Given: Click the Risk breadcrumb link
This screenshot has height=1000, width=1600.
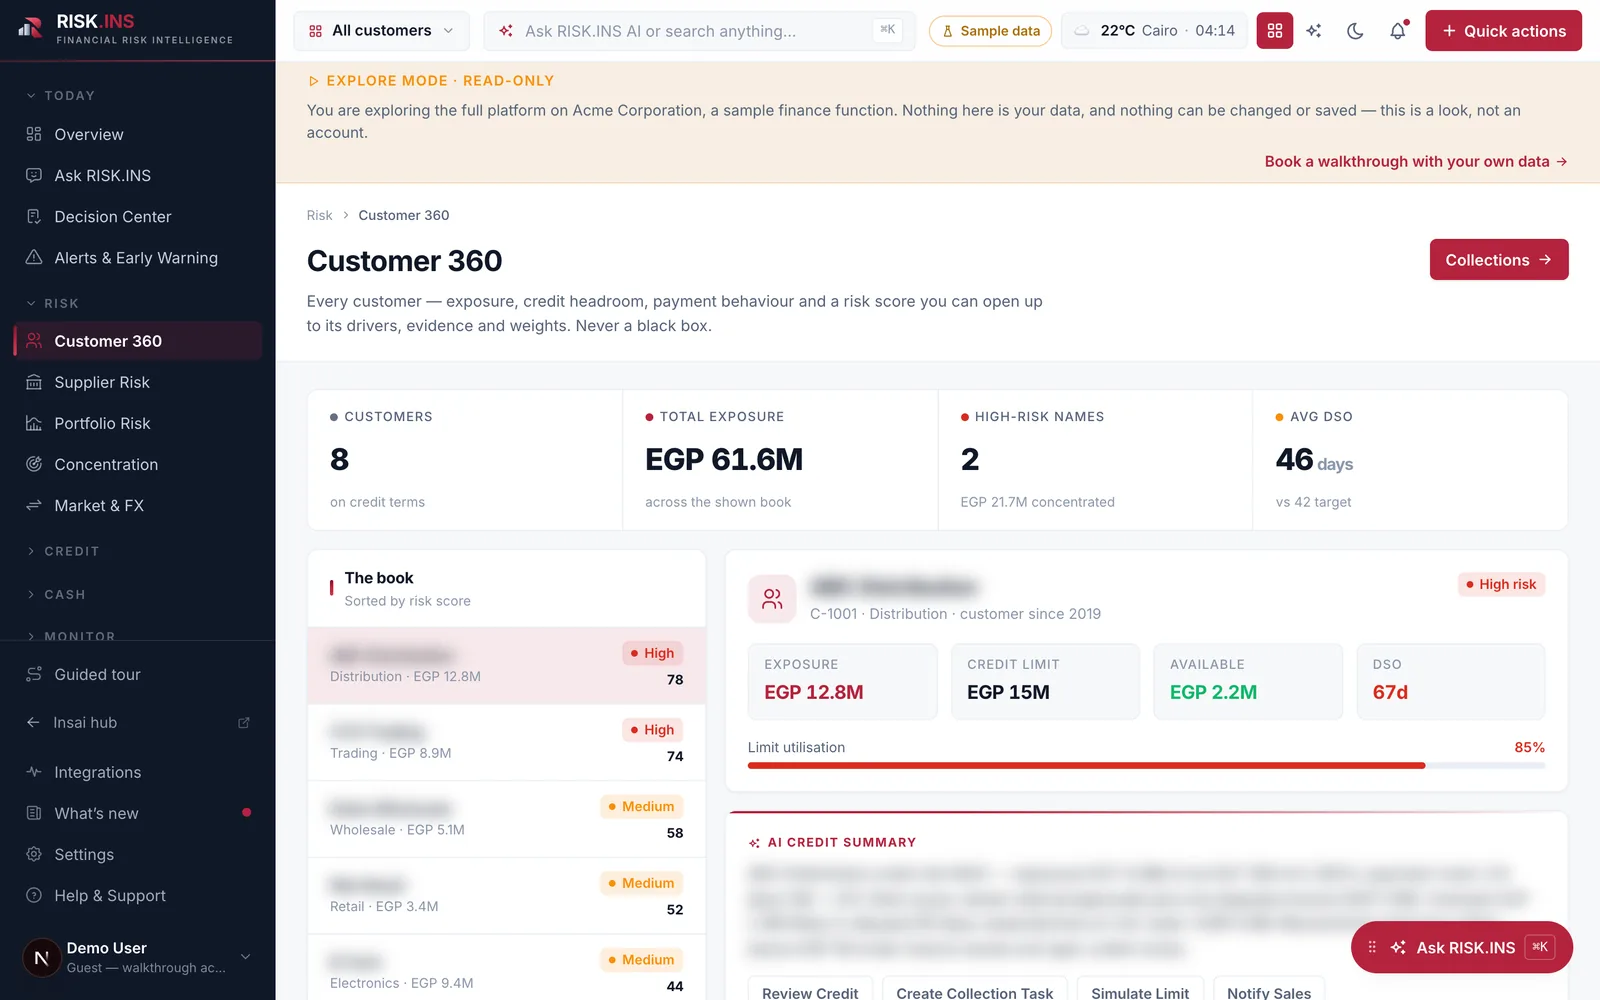Looking at the screenshot, I should tap(319, 215).
